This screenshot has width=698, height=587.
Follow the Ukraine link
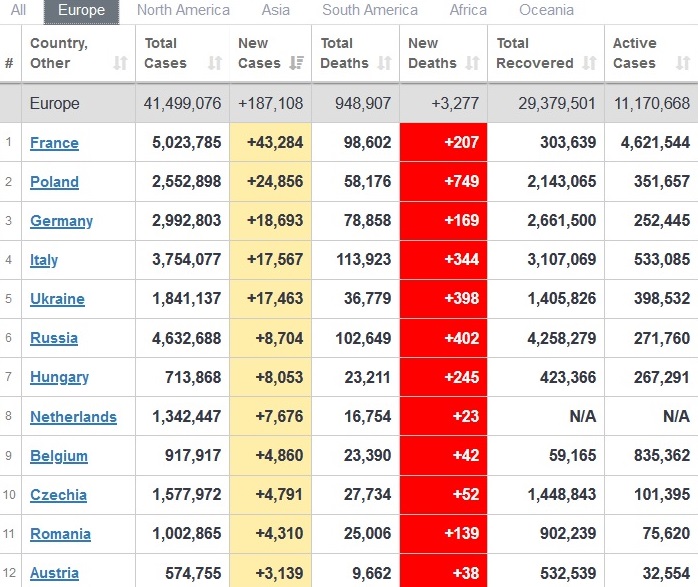[57, 299]
